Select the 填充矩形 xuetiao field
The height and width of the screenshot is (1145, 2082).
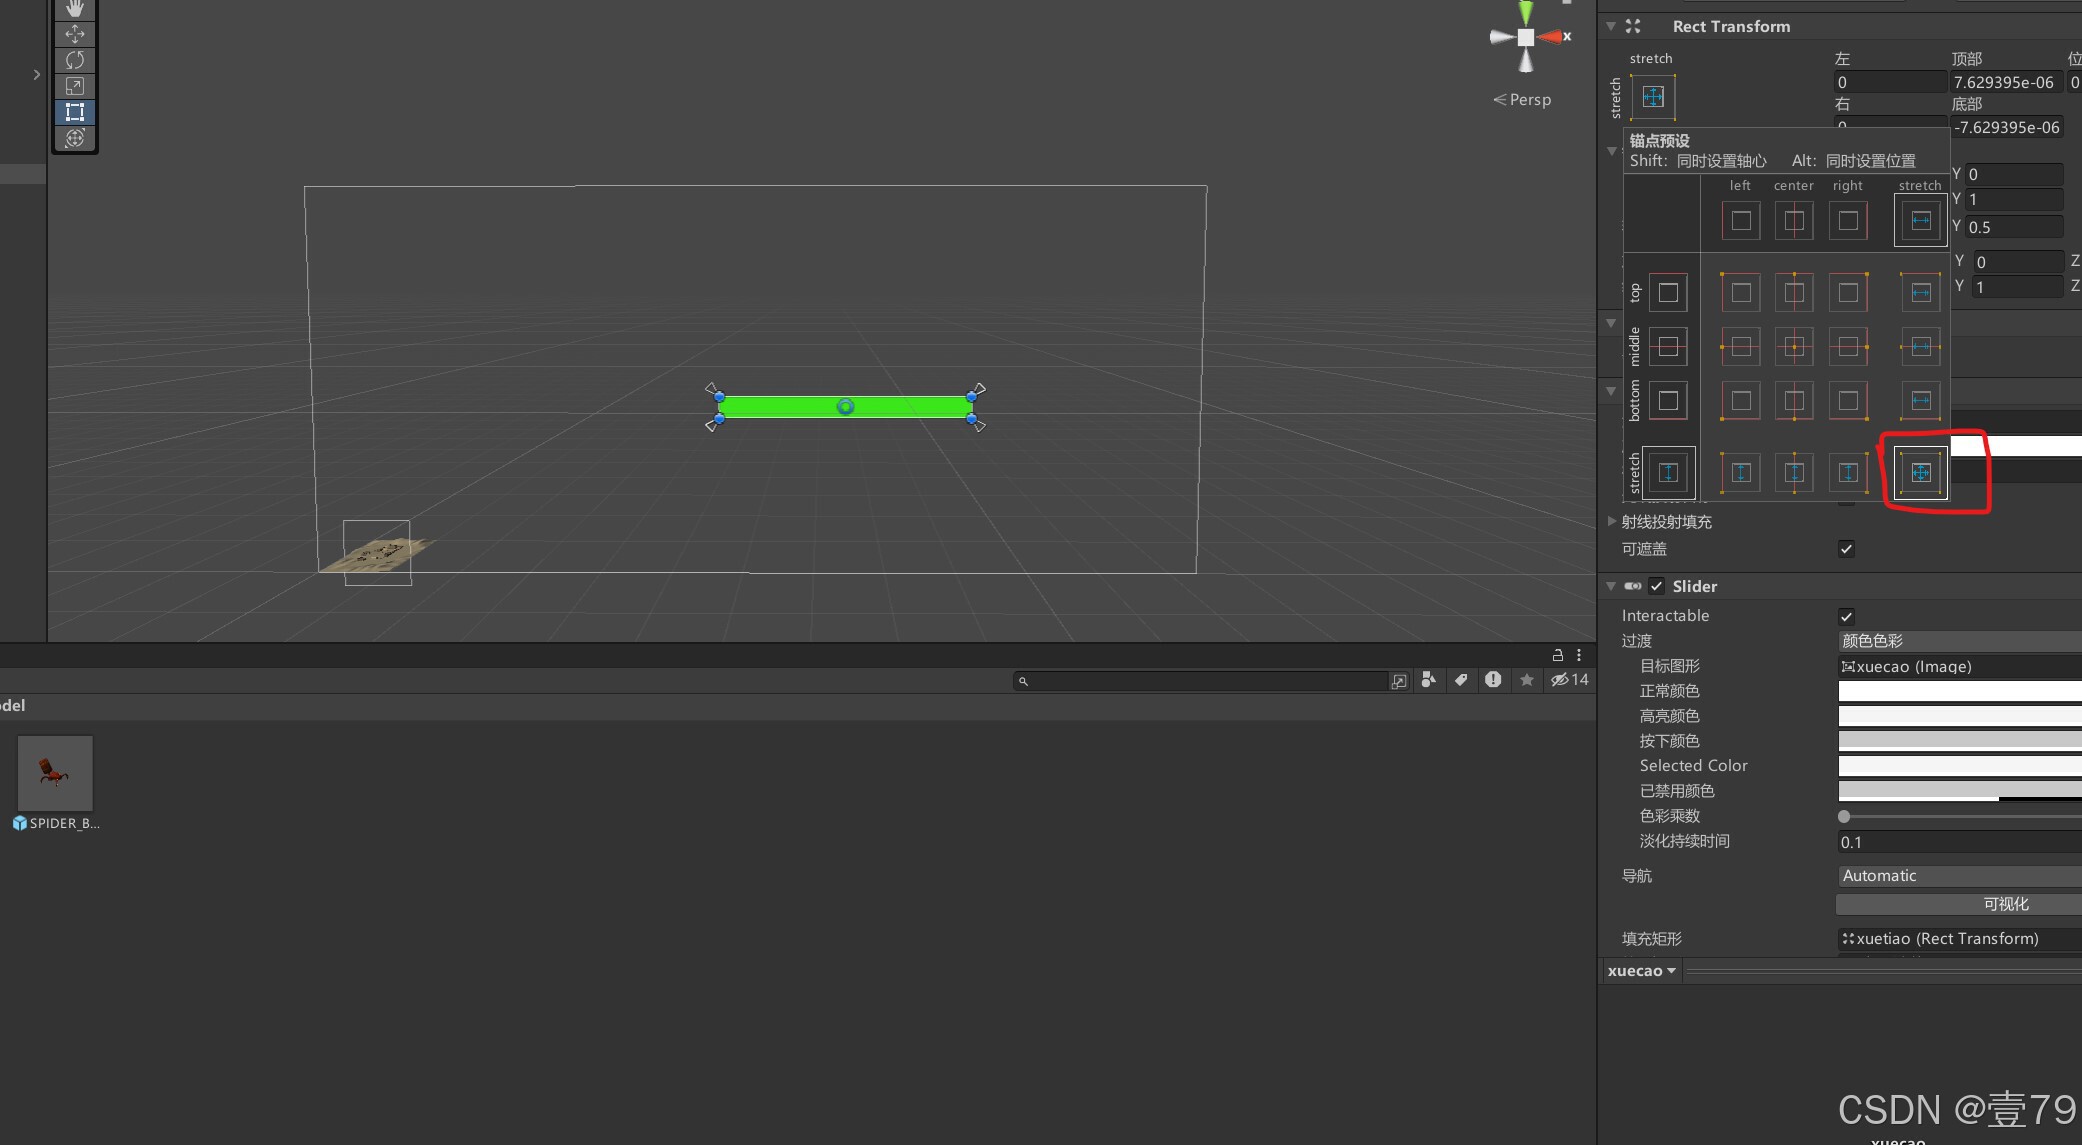(1959, 939)
